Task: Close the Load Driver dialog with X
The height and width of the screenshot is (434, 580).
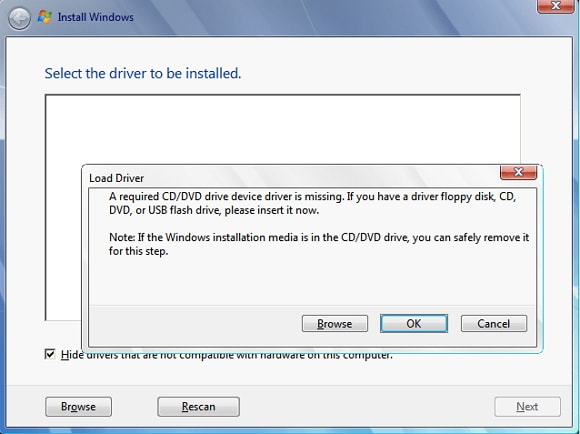Action: [x=518, y=172]
